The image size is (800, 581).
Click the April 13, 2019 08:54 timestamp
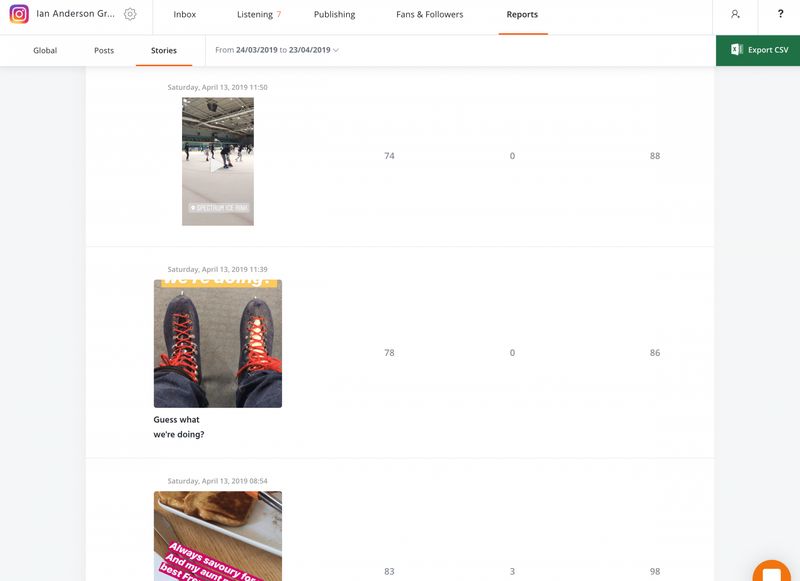(x=217, y=481)
